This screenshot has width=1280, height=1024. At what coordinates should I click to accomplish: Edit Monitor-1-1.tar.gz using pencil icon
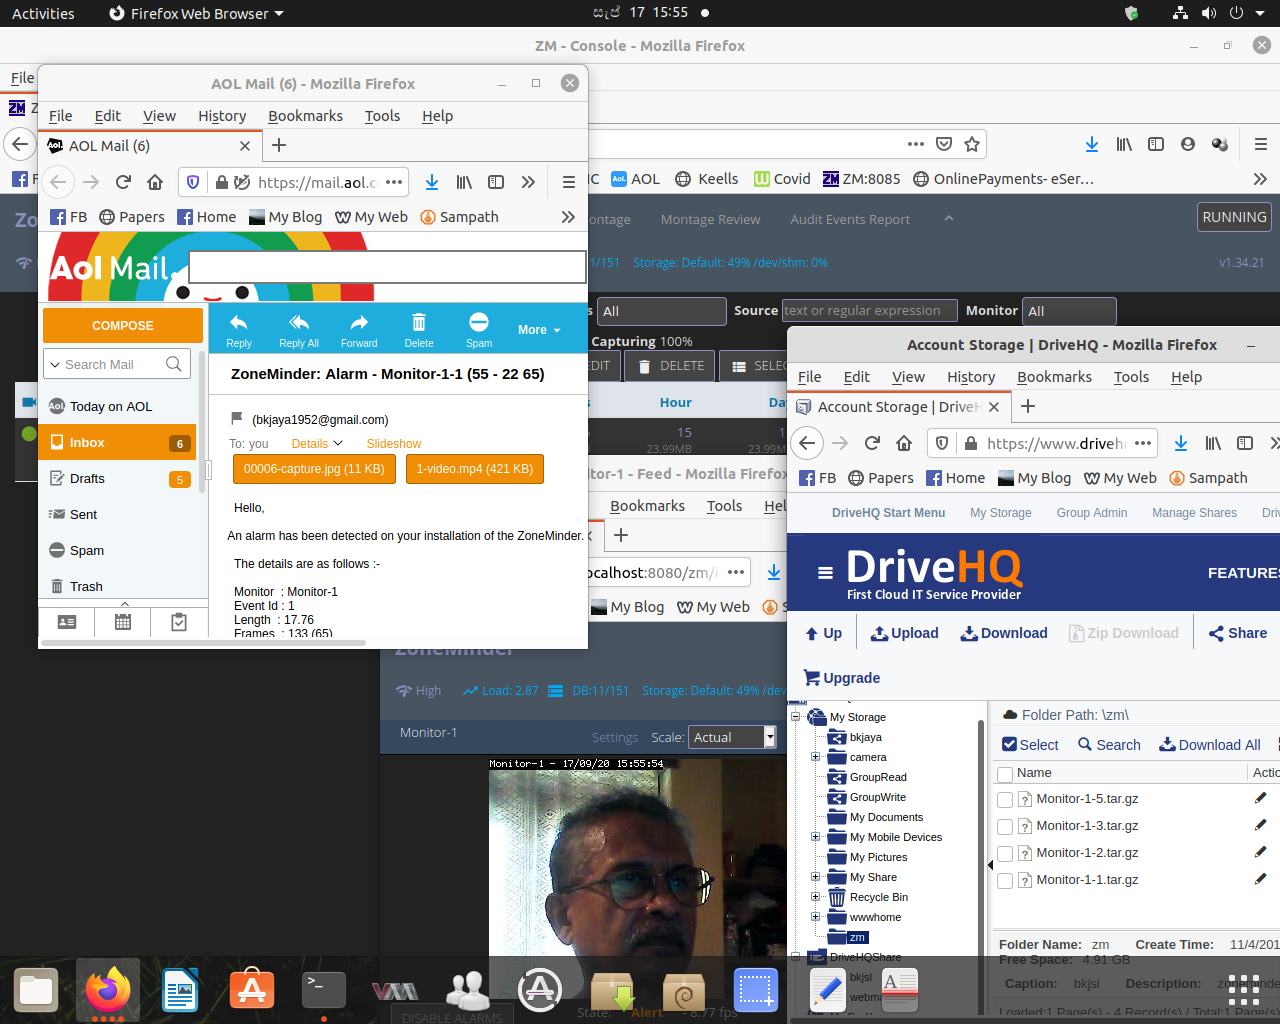click(1260, 879)
